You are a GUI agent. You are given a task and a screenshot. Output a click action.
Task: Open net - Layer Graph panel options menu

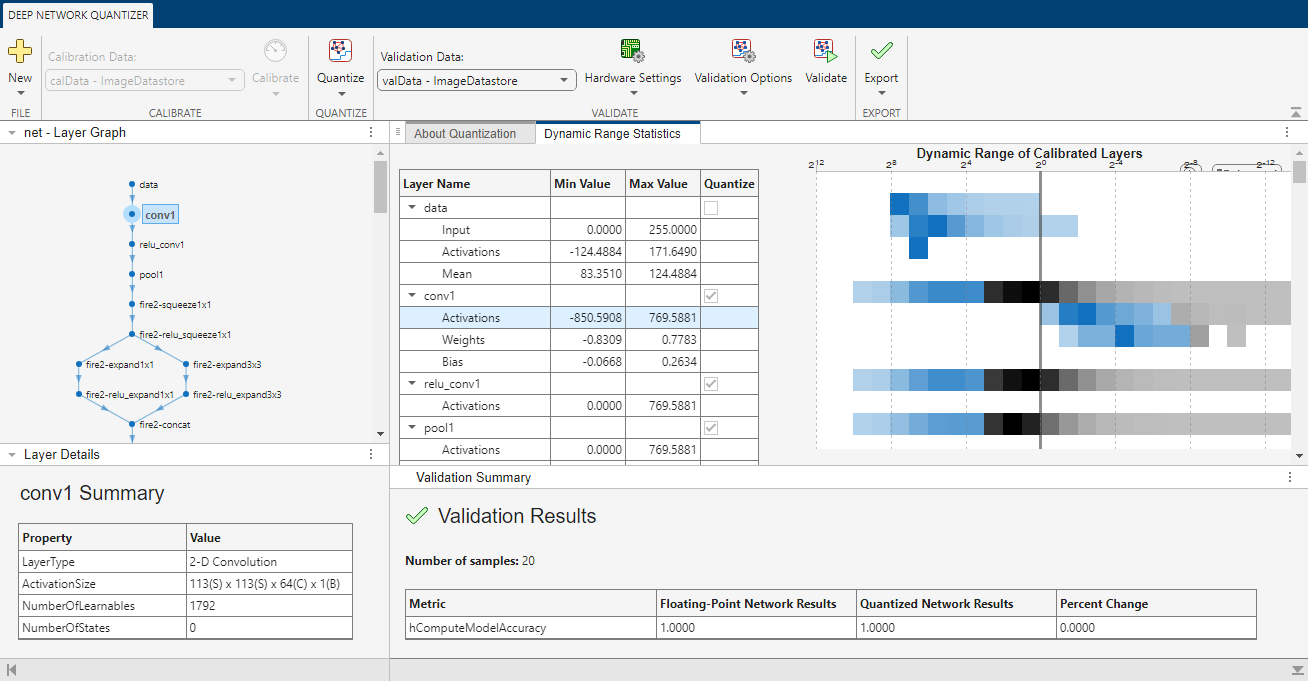tap(371, 132)
